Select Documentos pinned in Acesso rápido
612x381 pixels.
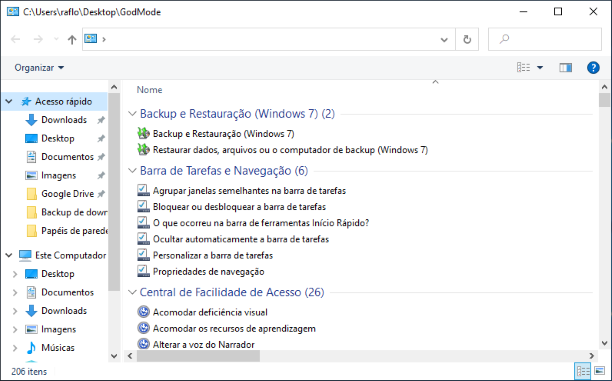pyautogui.click(x=67, y=157)
